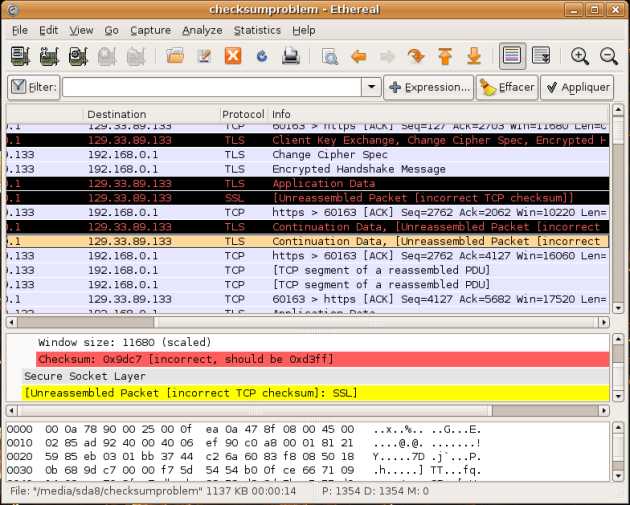Viewport: 630px width, 505px height.
Task: Click the Appliquer button
Action: coord(577,88)
